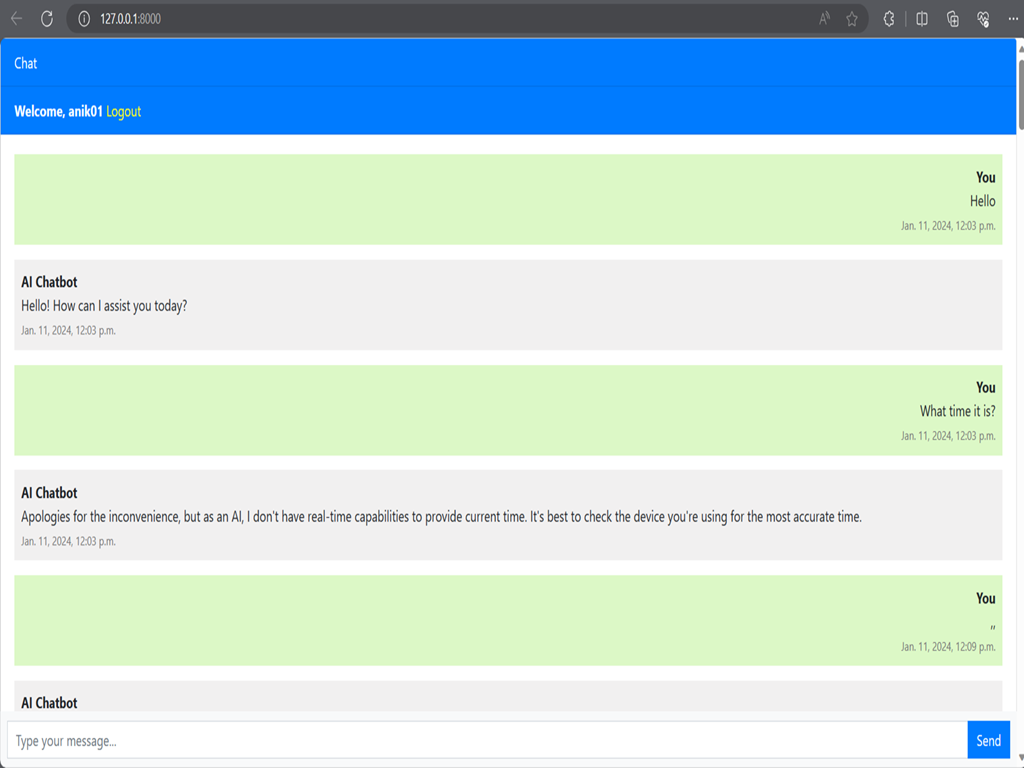Click the 'AI Chatbot' label above Apologies reply

tap(49, 493)
